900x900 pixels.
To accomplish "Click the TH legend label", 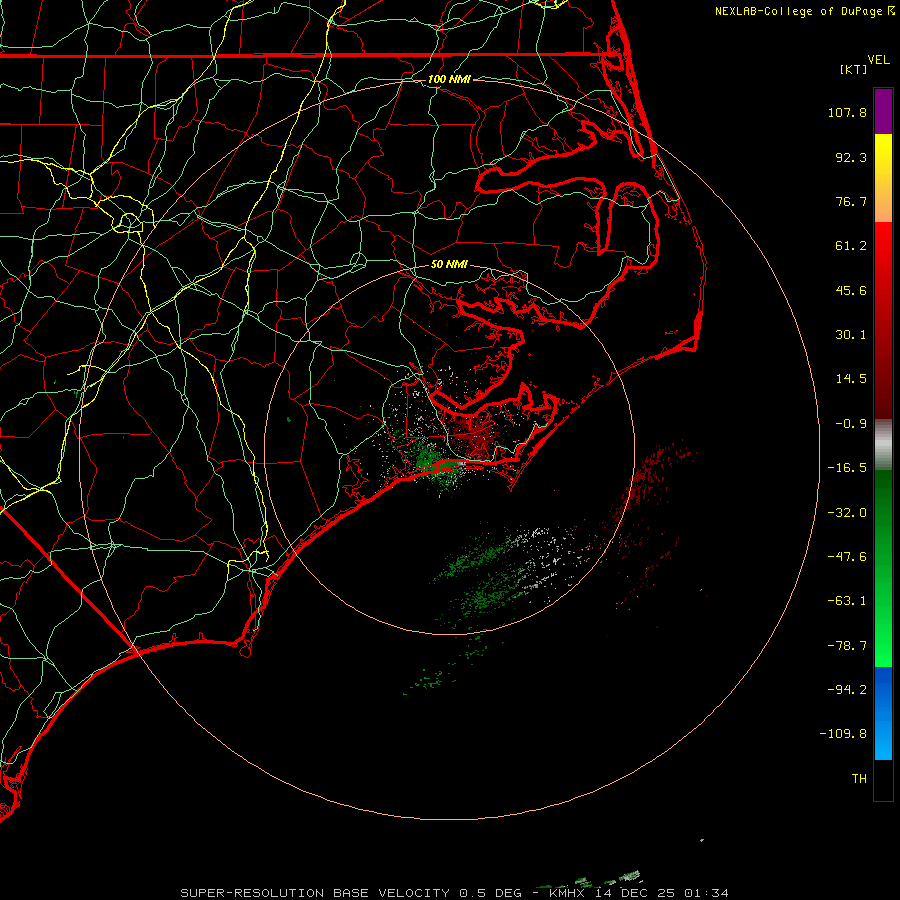I will tap(859, 778).
